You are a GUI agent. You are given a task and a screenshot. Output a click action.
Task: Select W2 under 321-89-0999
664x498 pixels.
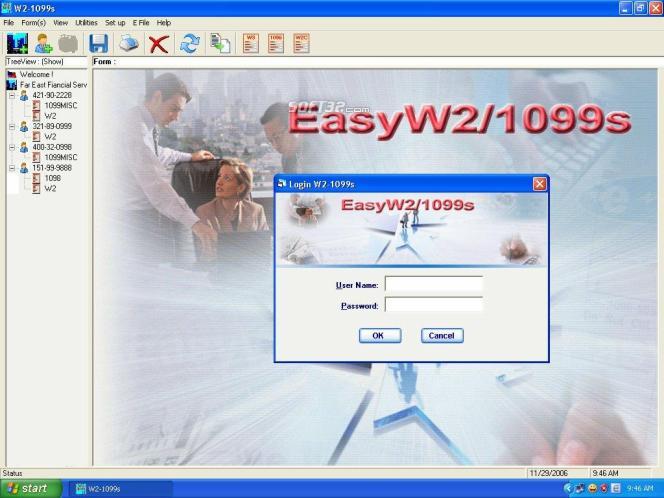(x=50, y=137)
